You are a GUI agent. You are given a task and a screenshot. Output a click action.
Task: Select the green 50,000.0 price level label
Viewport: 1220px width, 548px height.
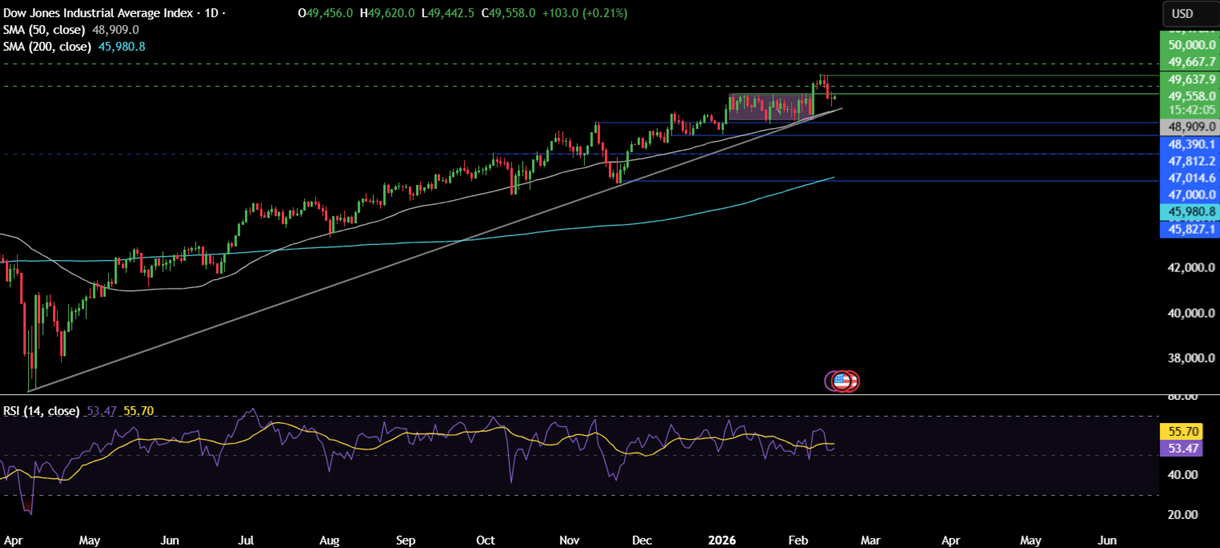(1188, 45)
